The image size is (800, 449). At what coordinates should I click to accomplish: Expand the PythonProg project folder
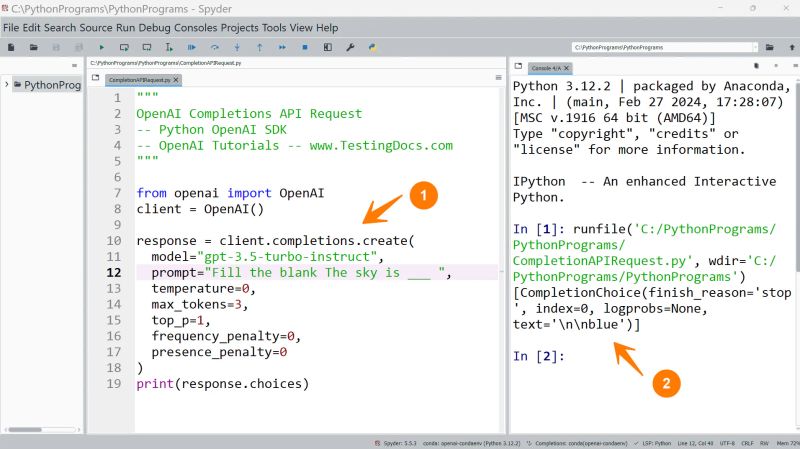(x=7, y=85)
